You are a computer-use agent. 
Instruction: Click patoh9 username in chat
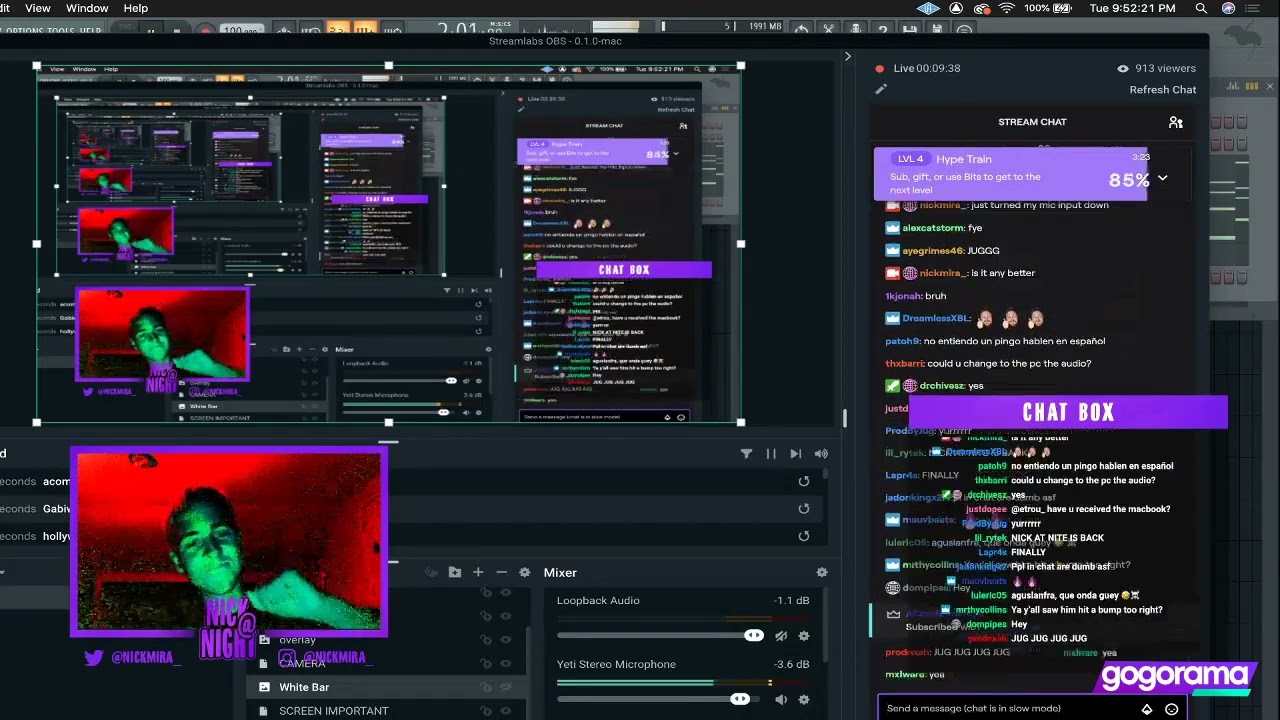click(902, 341)
